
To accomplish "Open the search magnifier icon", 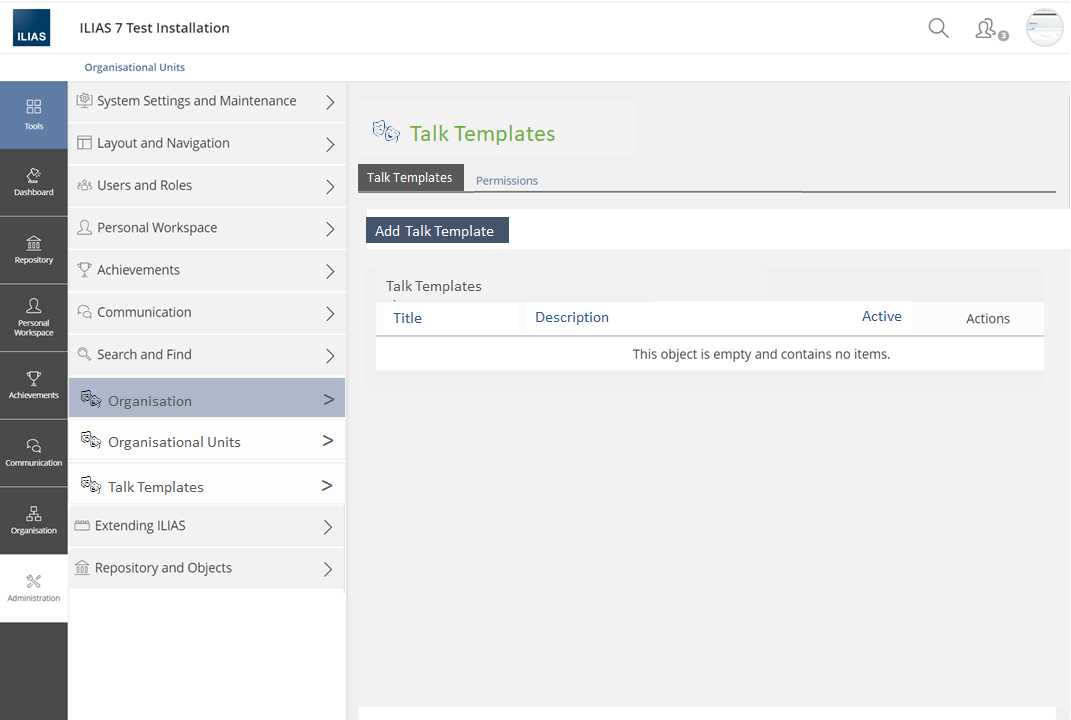I will (x=938, y=28).
